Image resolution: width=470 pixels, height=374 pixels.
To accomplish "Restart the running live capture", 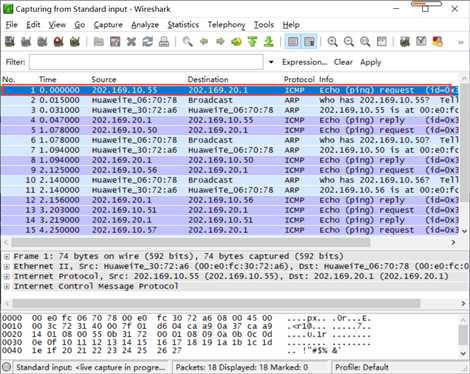I will click(x=75, y=42).
